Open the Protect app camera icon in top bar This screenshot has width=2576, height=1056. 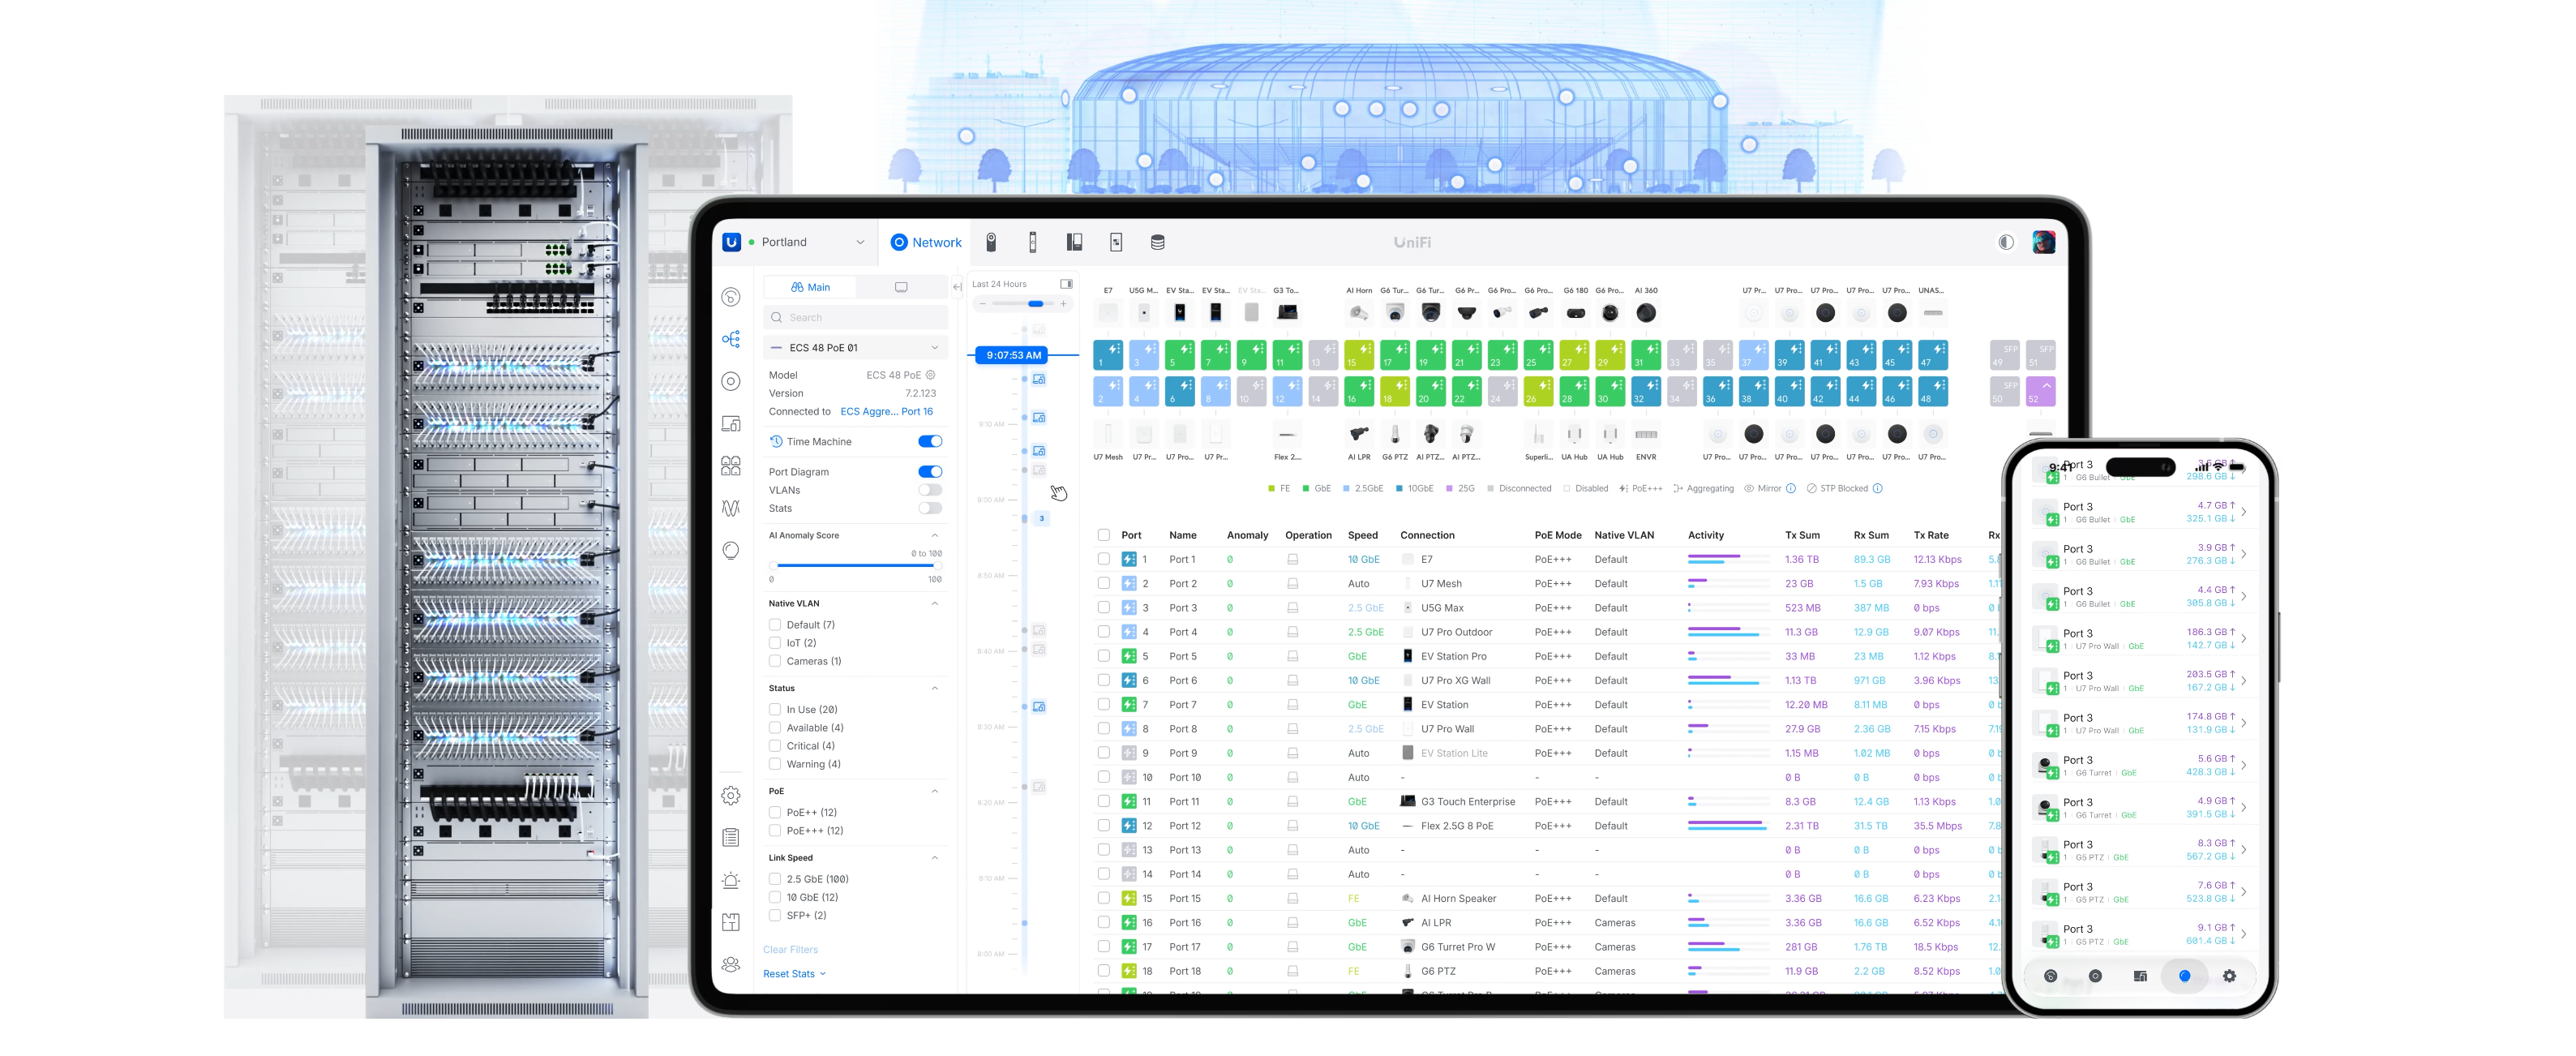pyautogui.click(x=991, y=242)
